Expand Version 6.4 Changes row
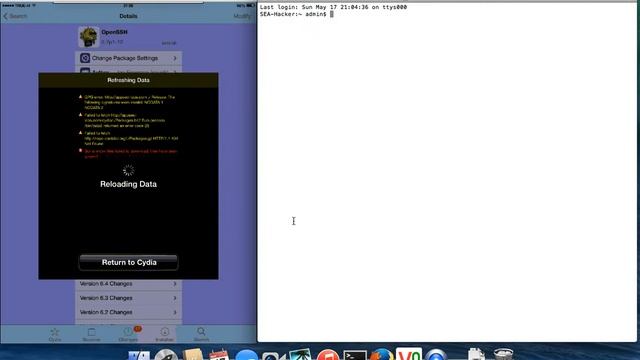 [129, 284]
